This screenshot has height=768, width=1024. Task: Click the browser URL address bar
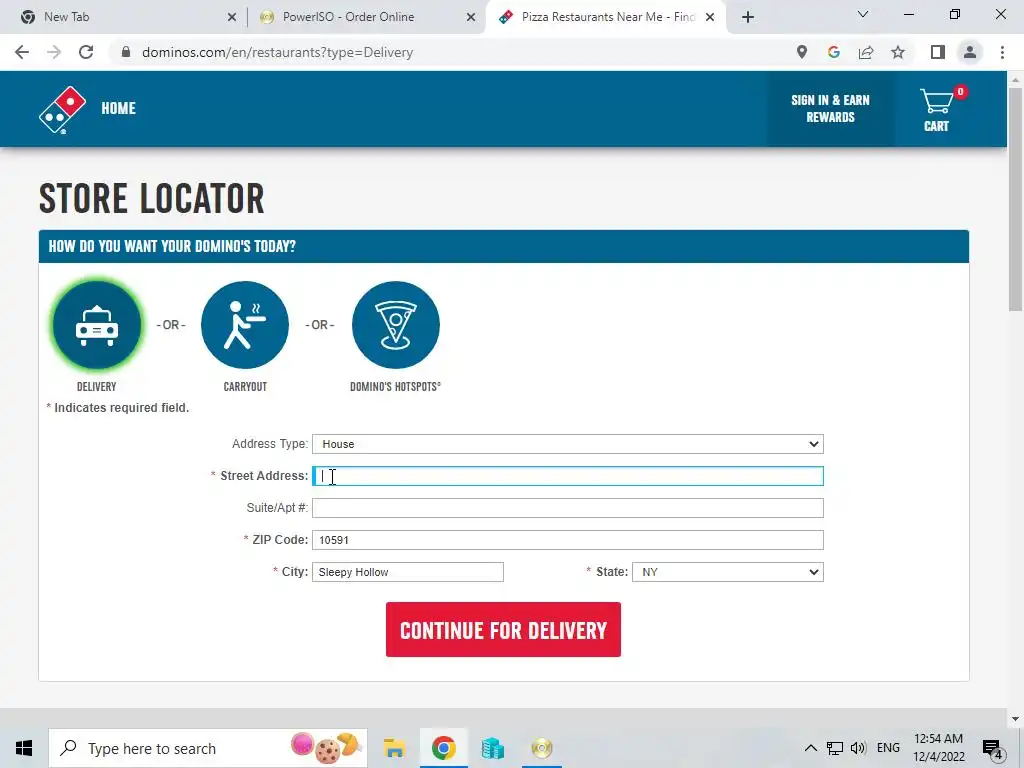coord(451,52)
